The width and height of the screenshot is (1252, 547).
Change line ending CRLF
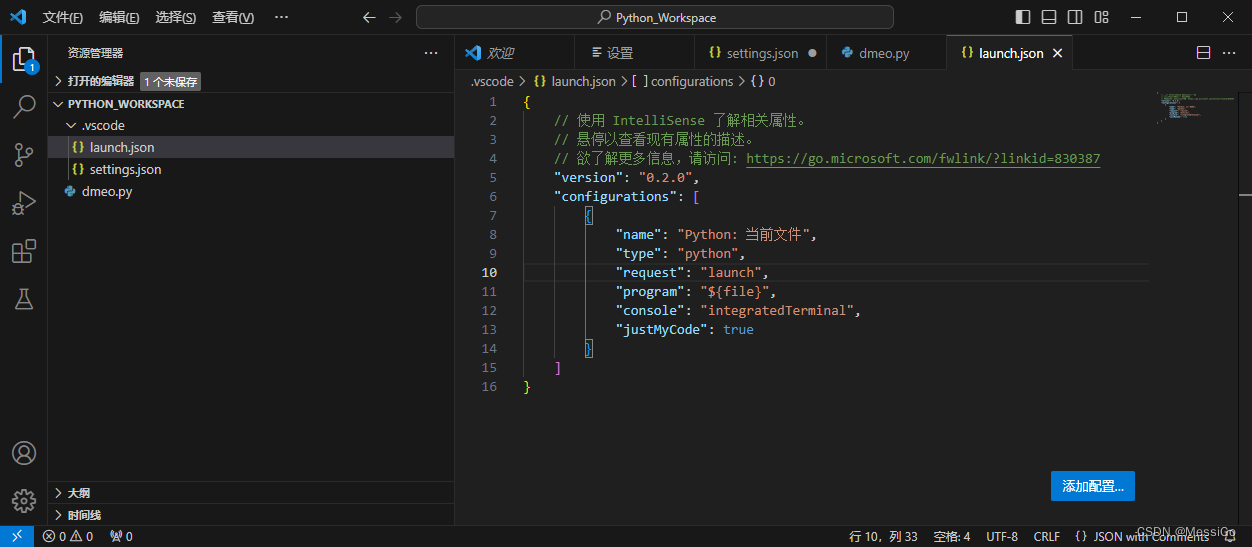(1047, 536)
